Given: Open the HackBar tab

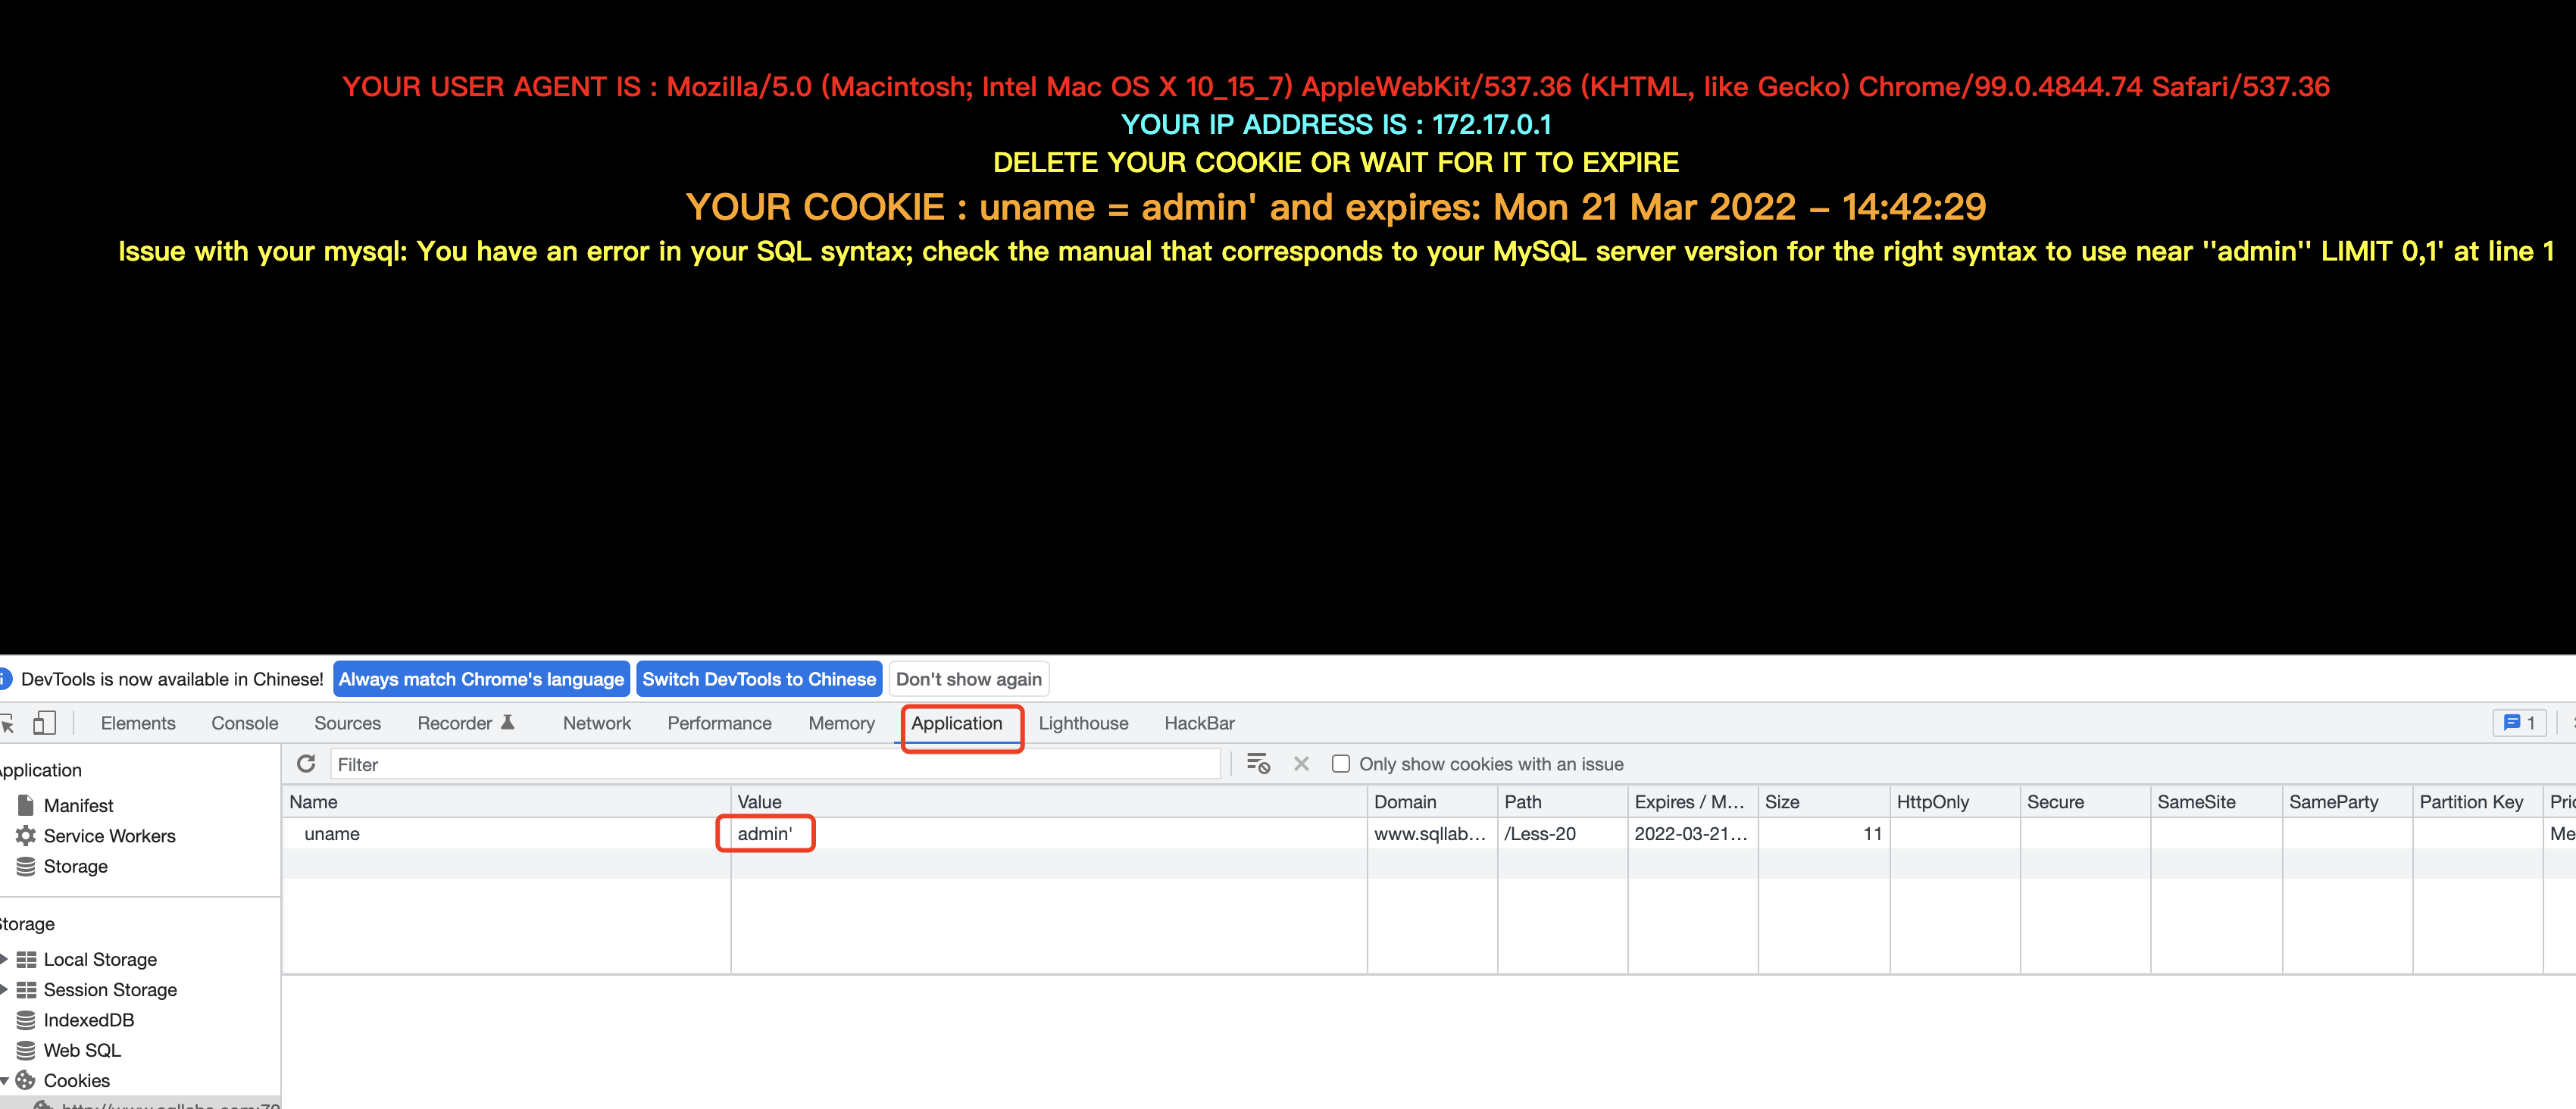Looking at the screenshot, I should (x=1198, y=723).
